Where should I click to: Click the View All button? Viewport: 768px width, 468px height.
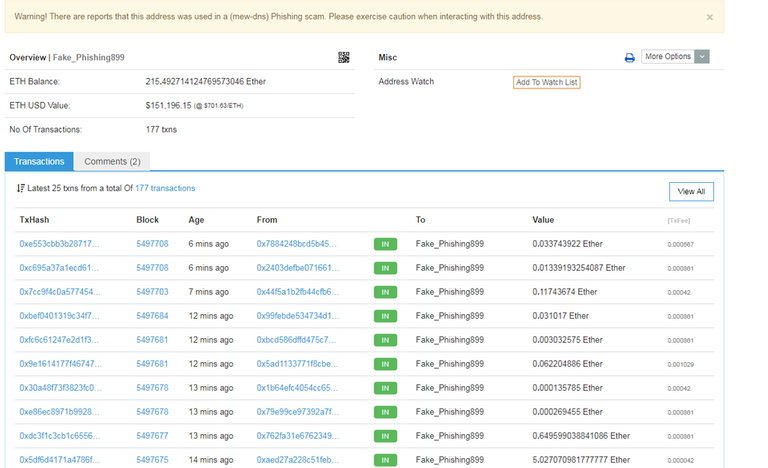click(691, 192)
